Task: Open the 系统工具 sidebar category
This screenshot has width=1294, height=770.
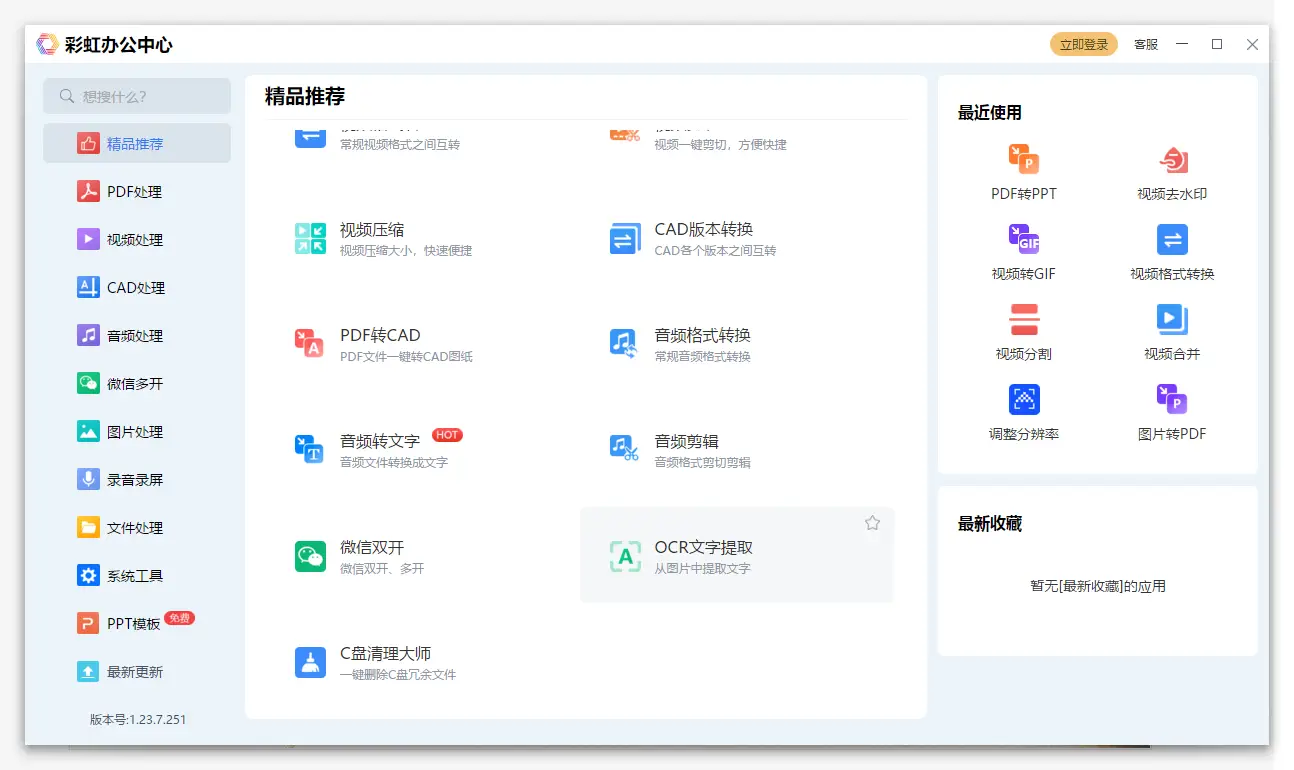Action: tap(135, 576)
